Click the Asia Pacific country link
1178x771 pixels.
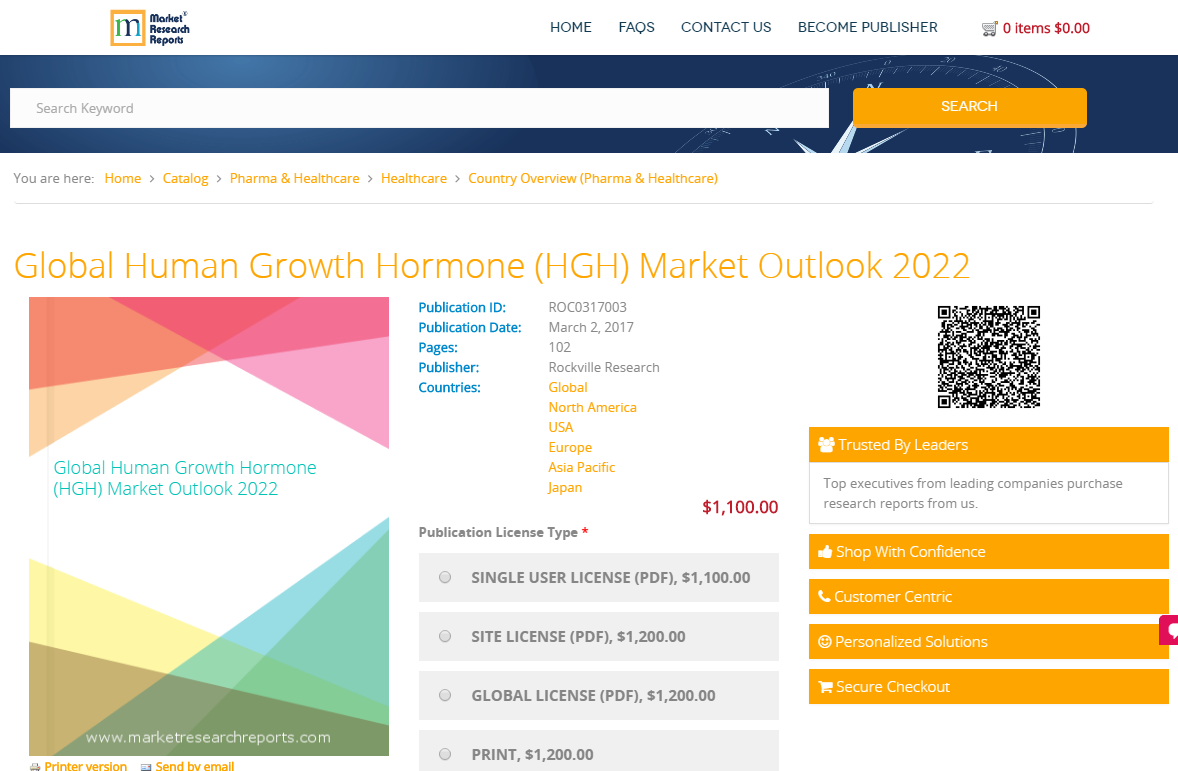click(581, 467)
